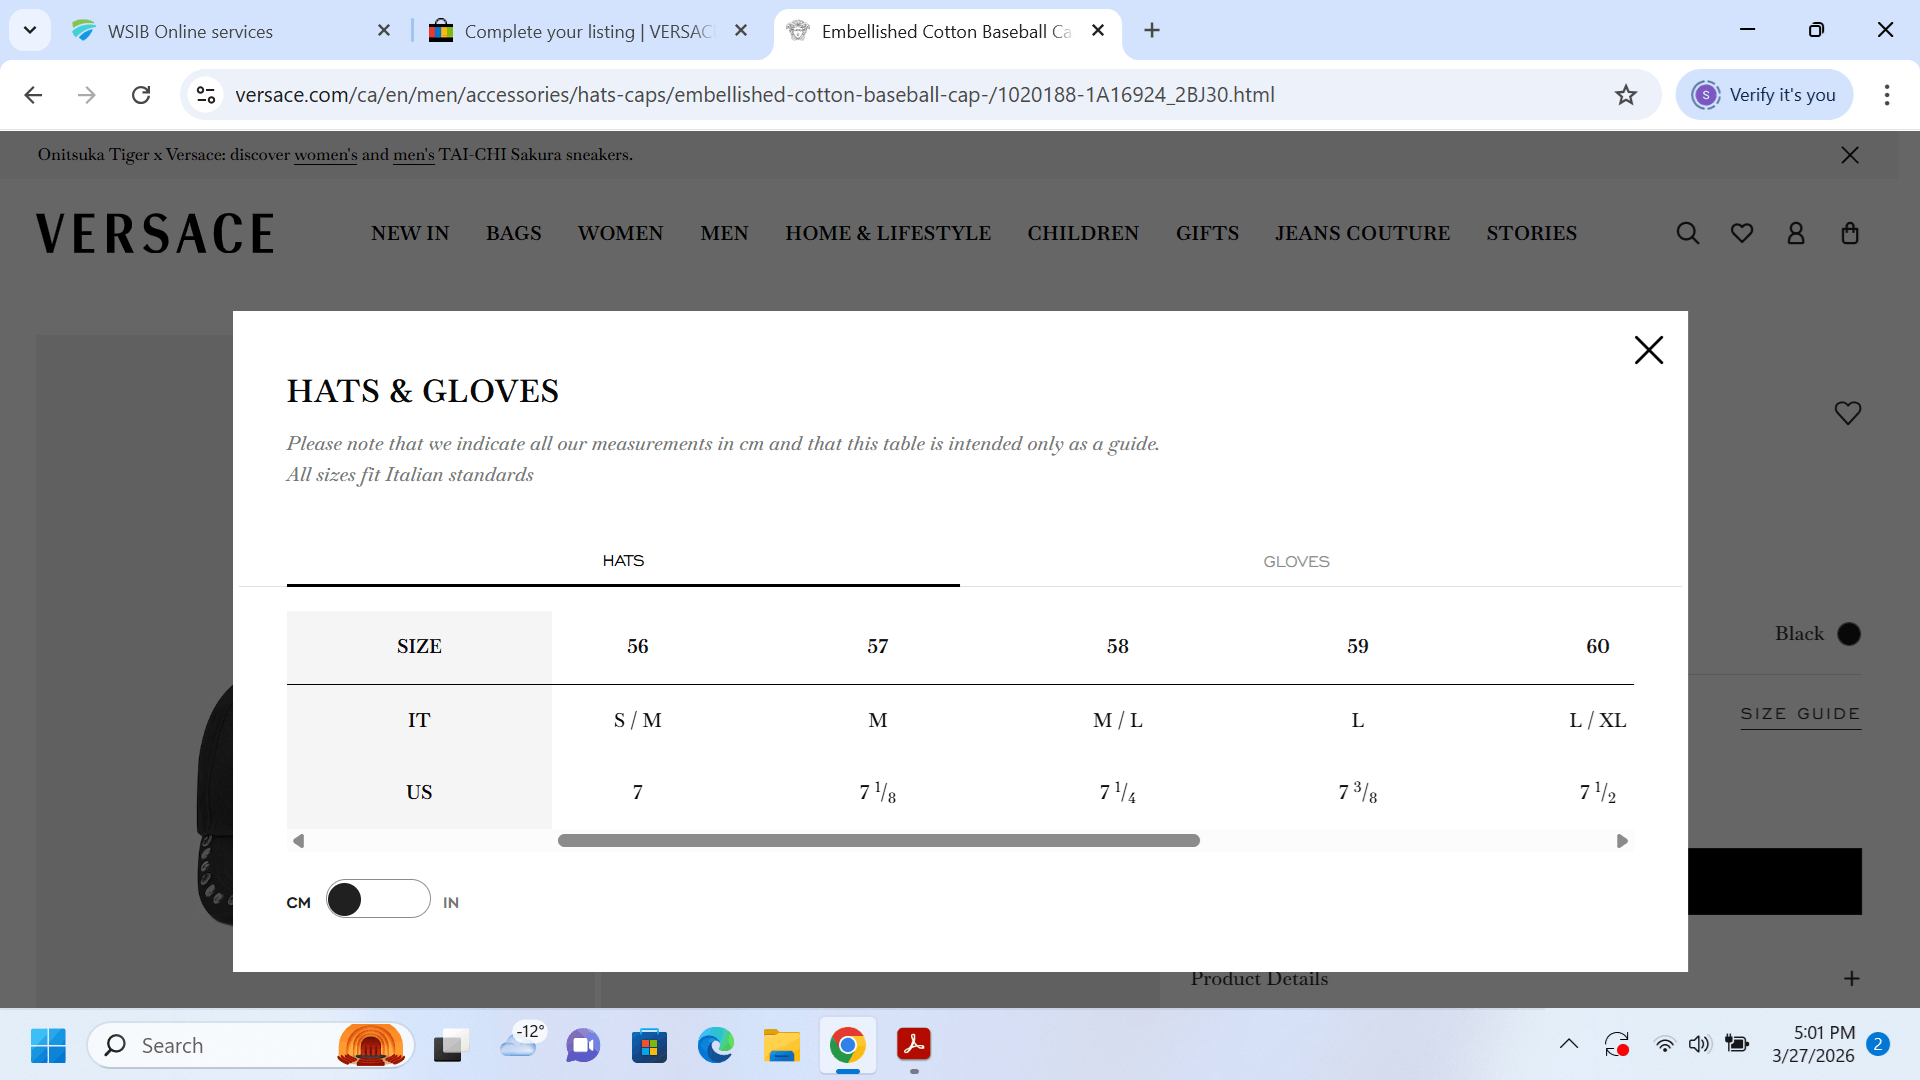Switch to WSIB Online services tab
The image size is (1920, 1080).
[190, 31]
